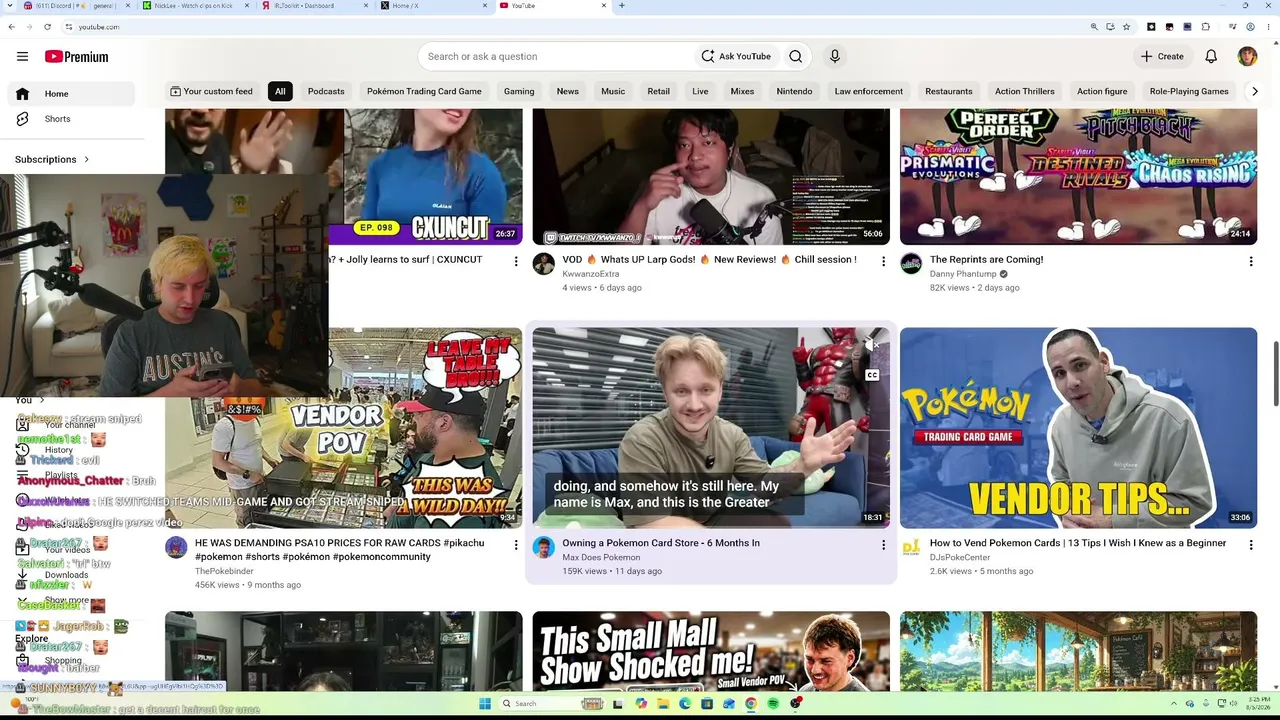Click the page vertical scrollbar thumb
1280x720 pixels.
click(1275, 374)
